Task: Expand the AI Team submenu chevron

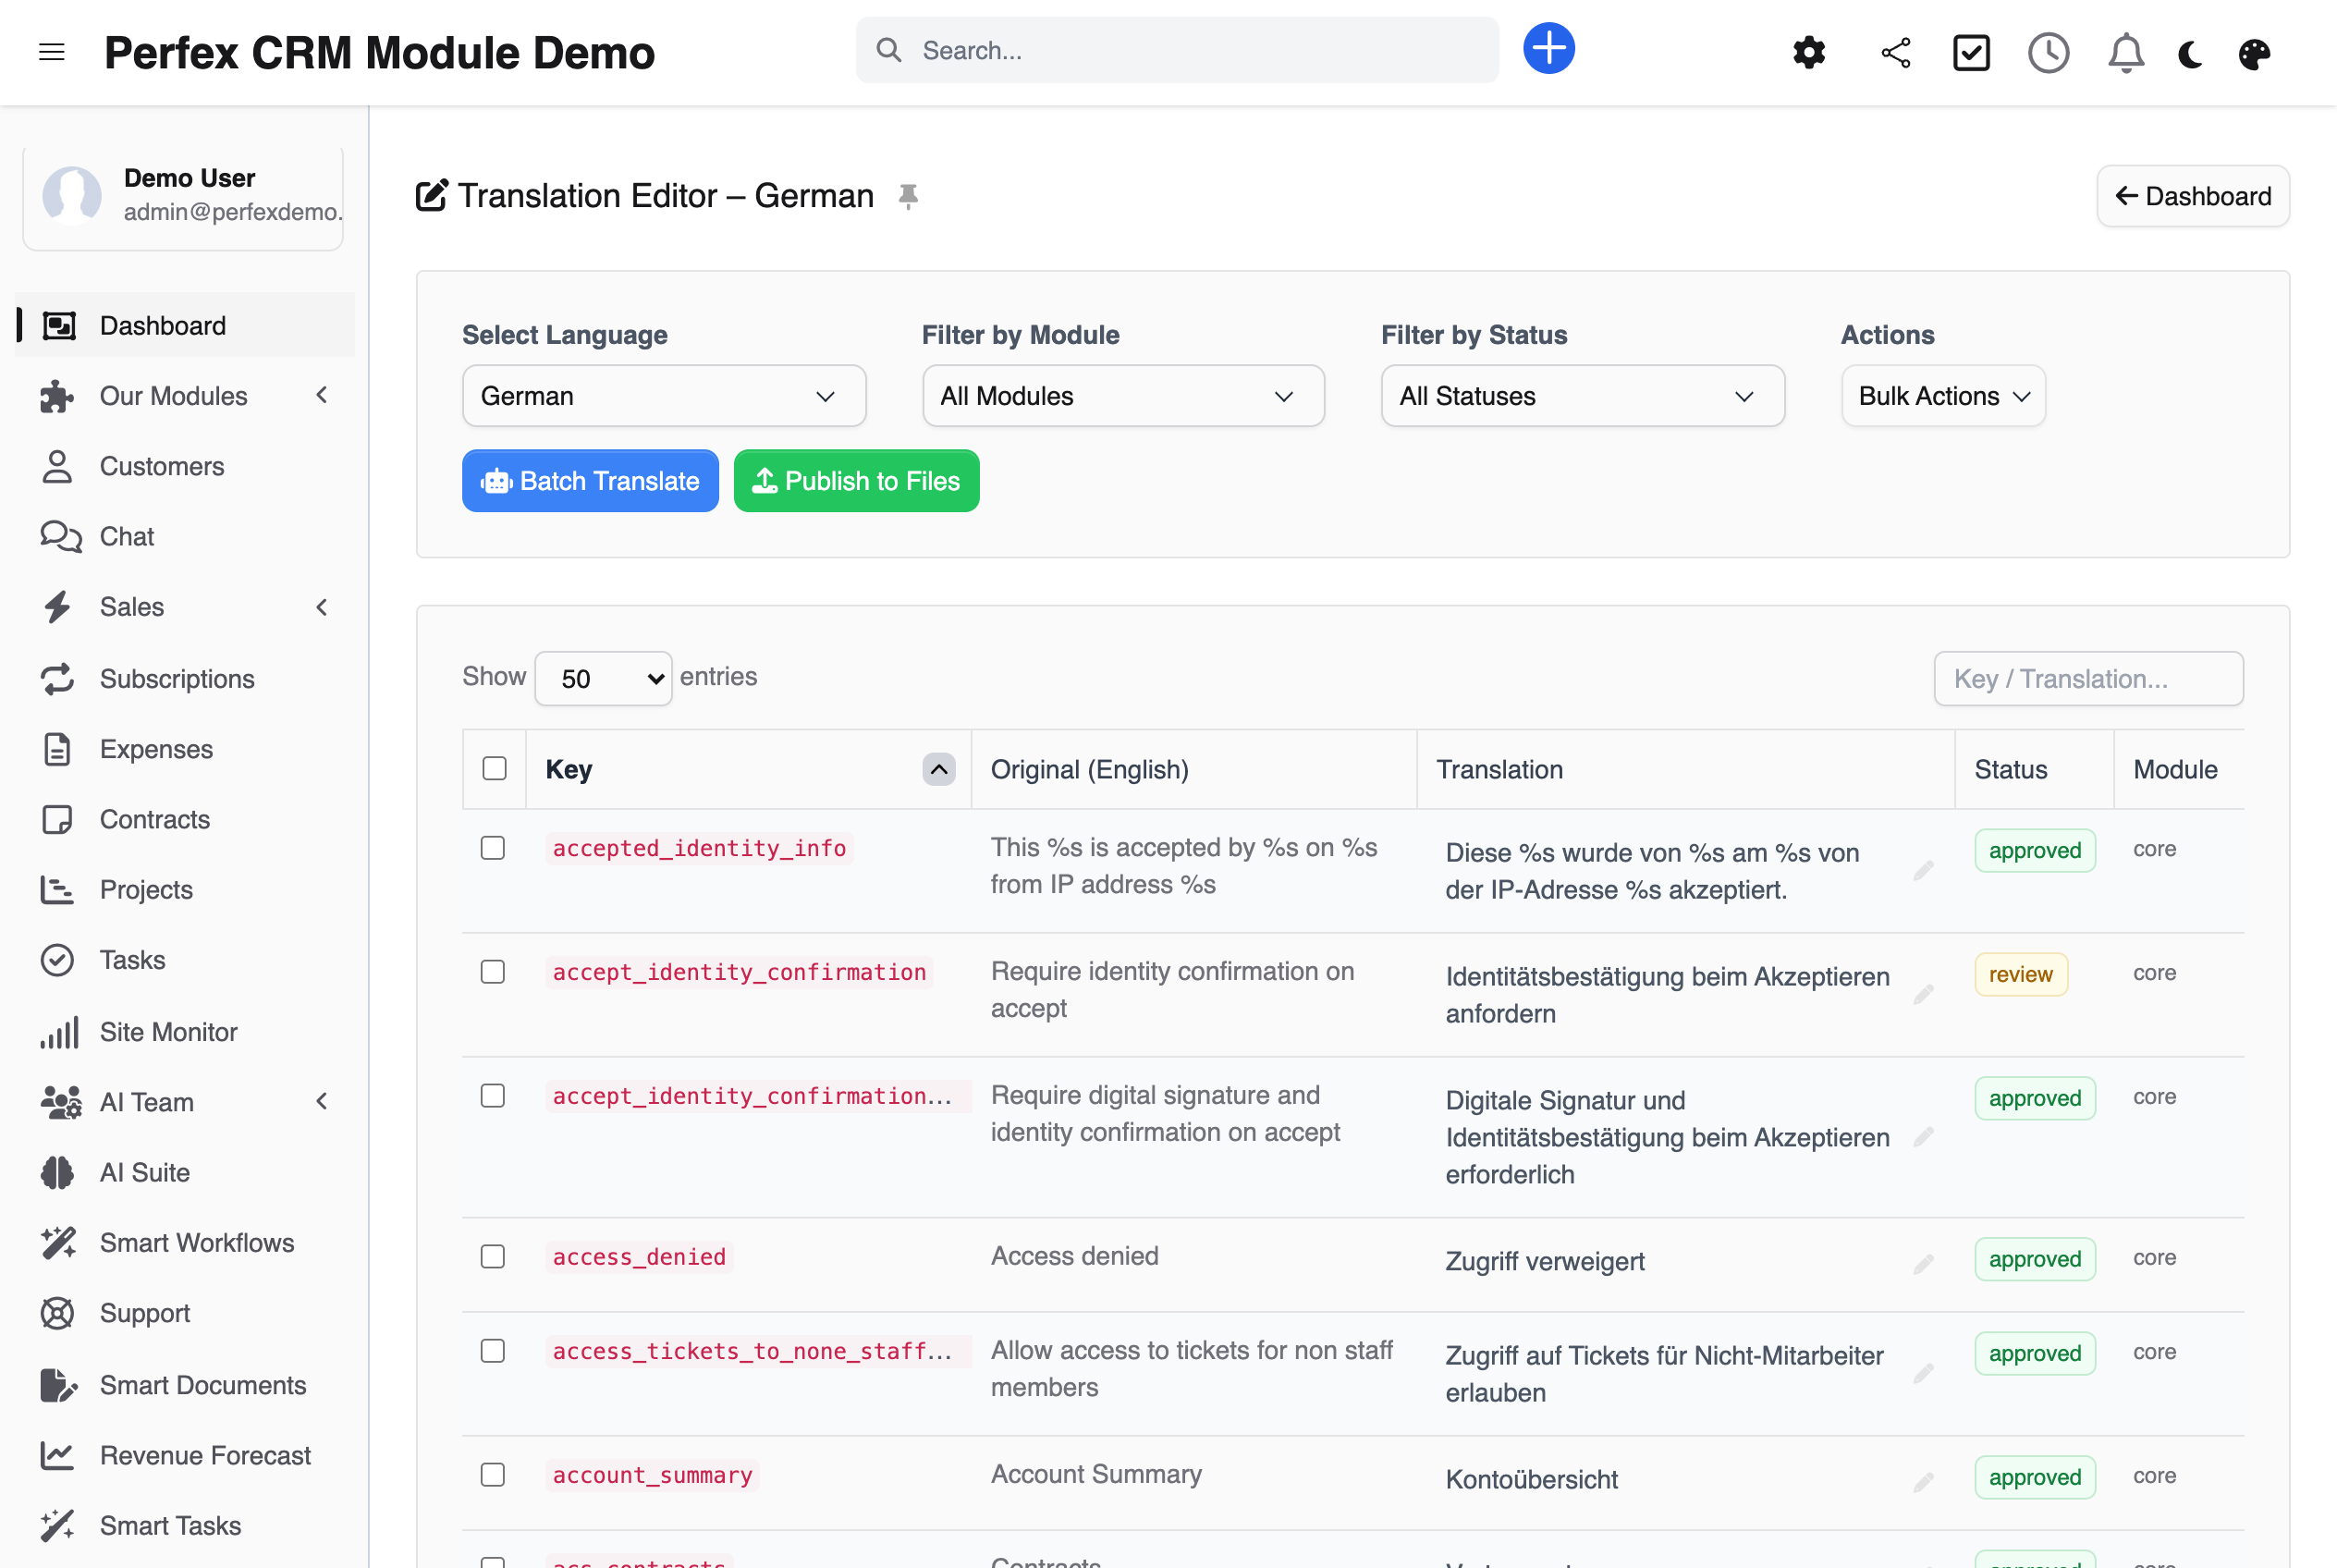Action: (x=322, y=1102)
